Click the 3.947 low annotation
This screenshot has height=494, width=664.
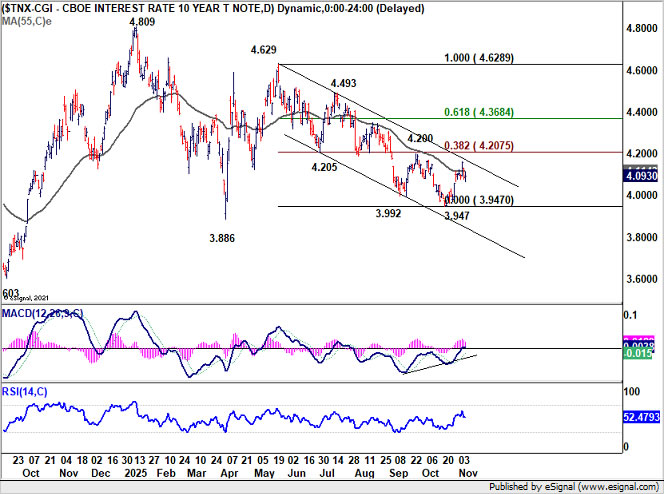point(457,216)
